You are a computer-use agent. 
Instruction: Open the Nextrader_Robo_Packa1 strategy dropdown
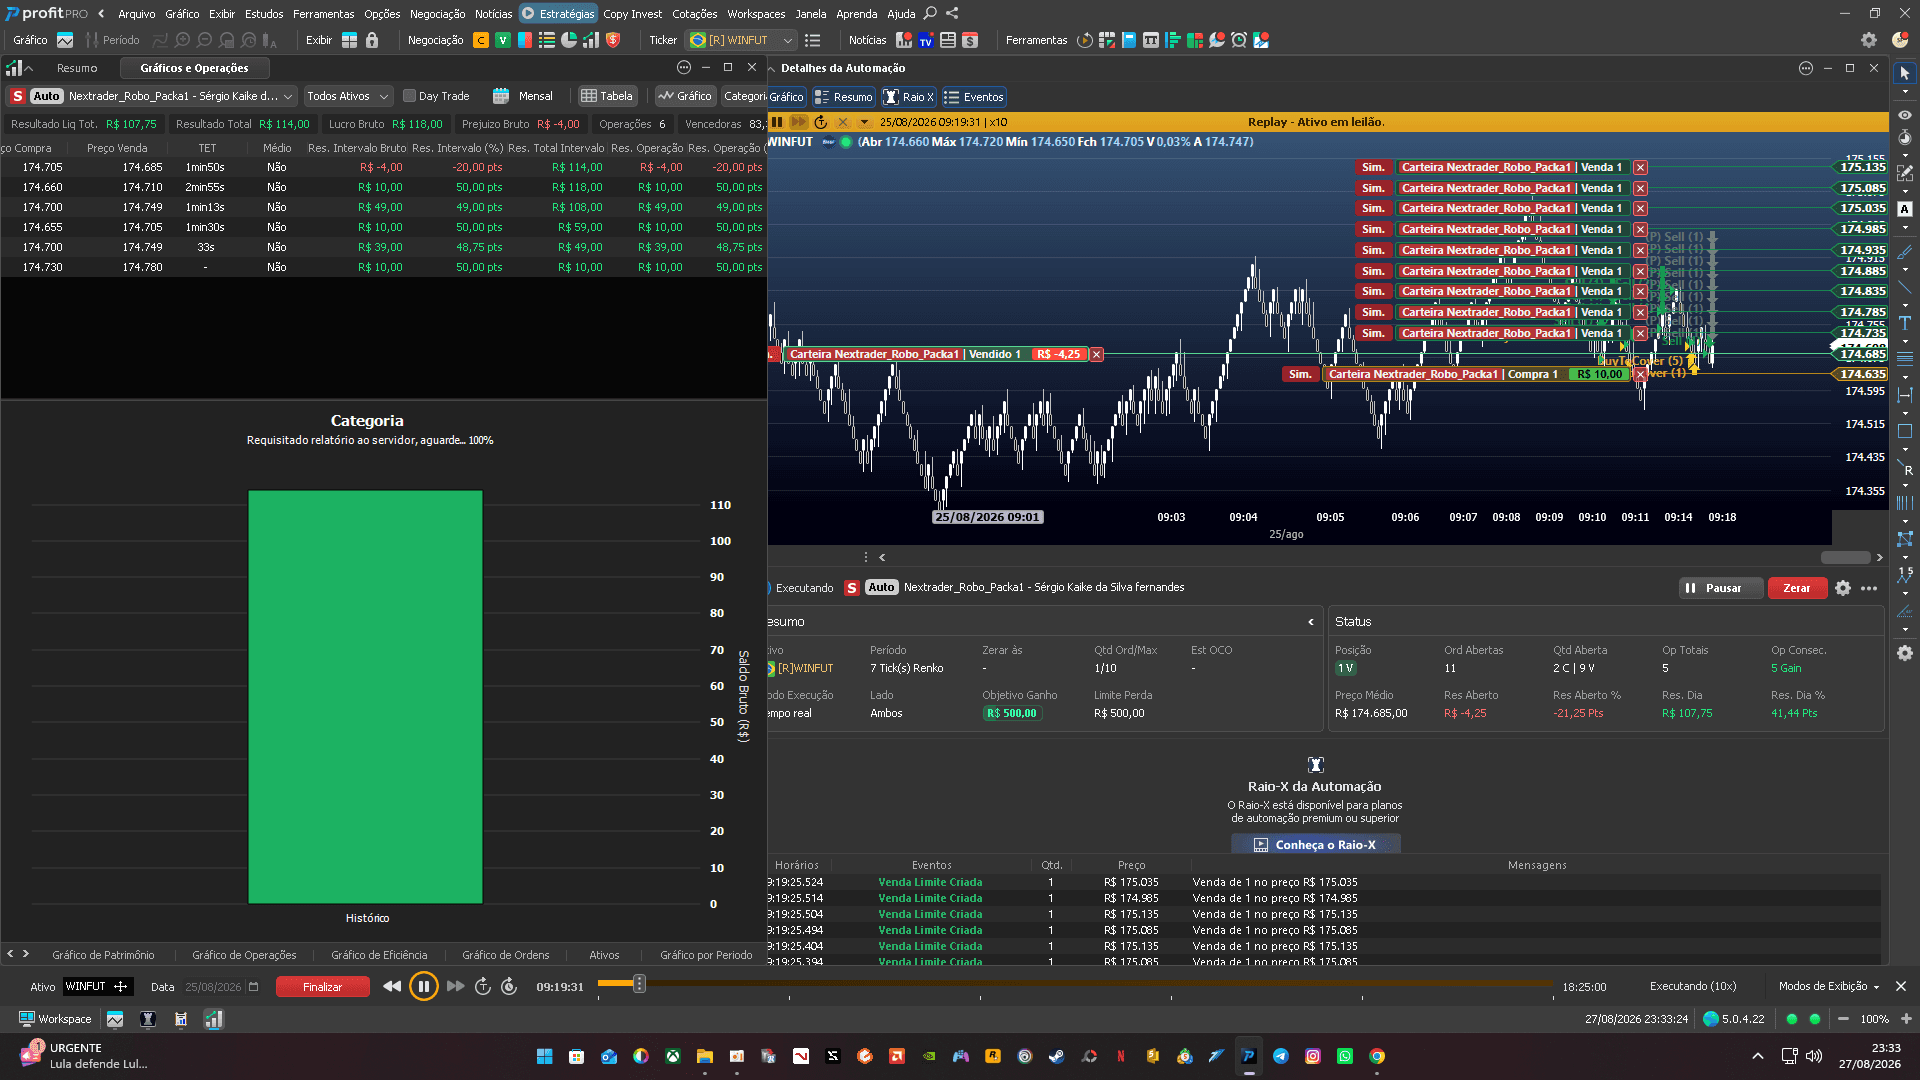coord(288,96)
